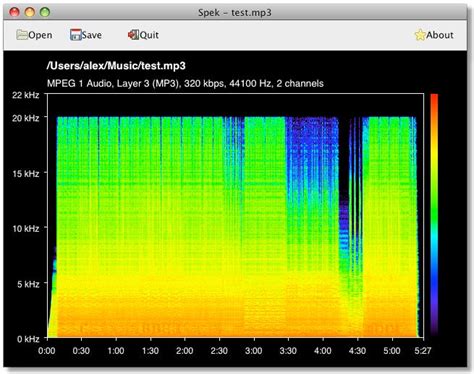This screenshot has width=474, height=374.
Task: Click the About star icon
Action: tap(420, 35)
